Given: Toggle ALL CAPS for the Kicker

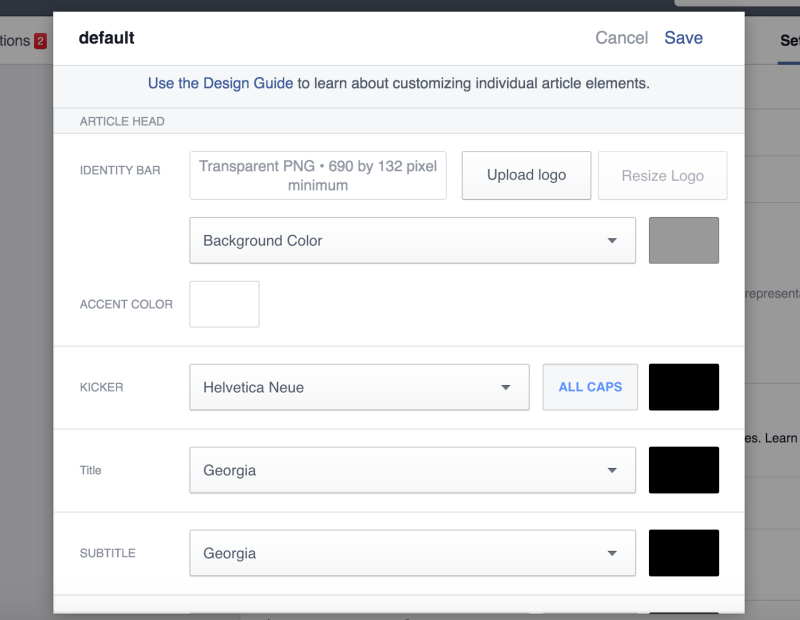Looking at the screenshot, I should [590, 387].
